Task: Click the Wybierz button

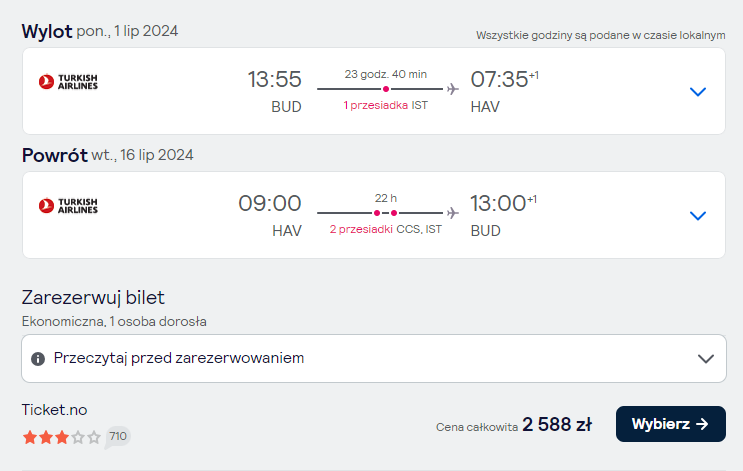Action: coord(671,424)
